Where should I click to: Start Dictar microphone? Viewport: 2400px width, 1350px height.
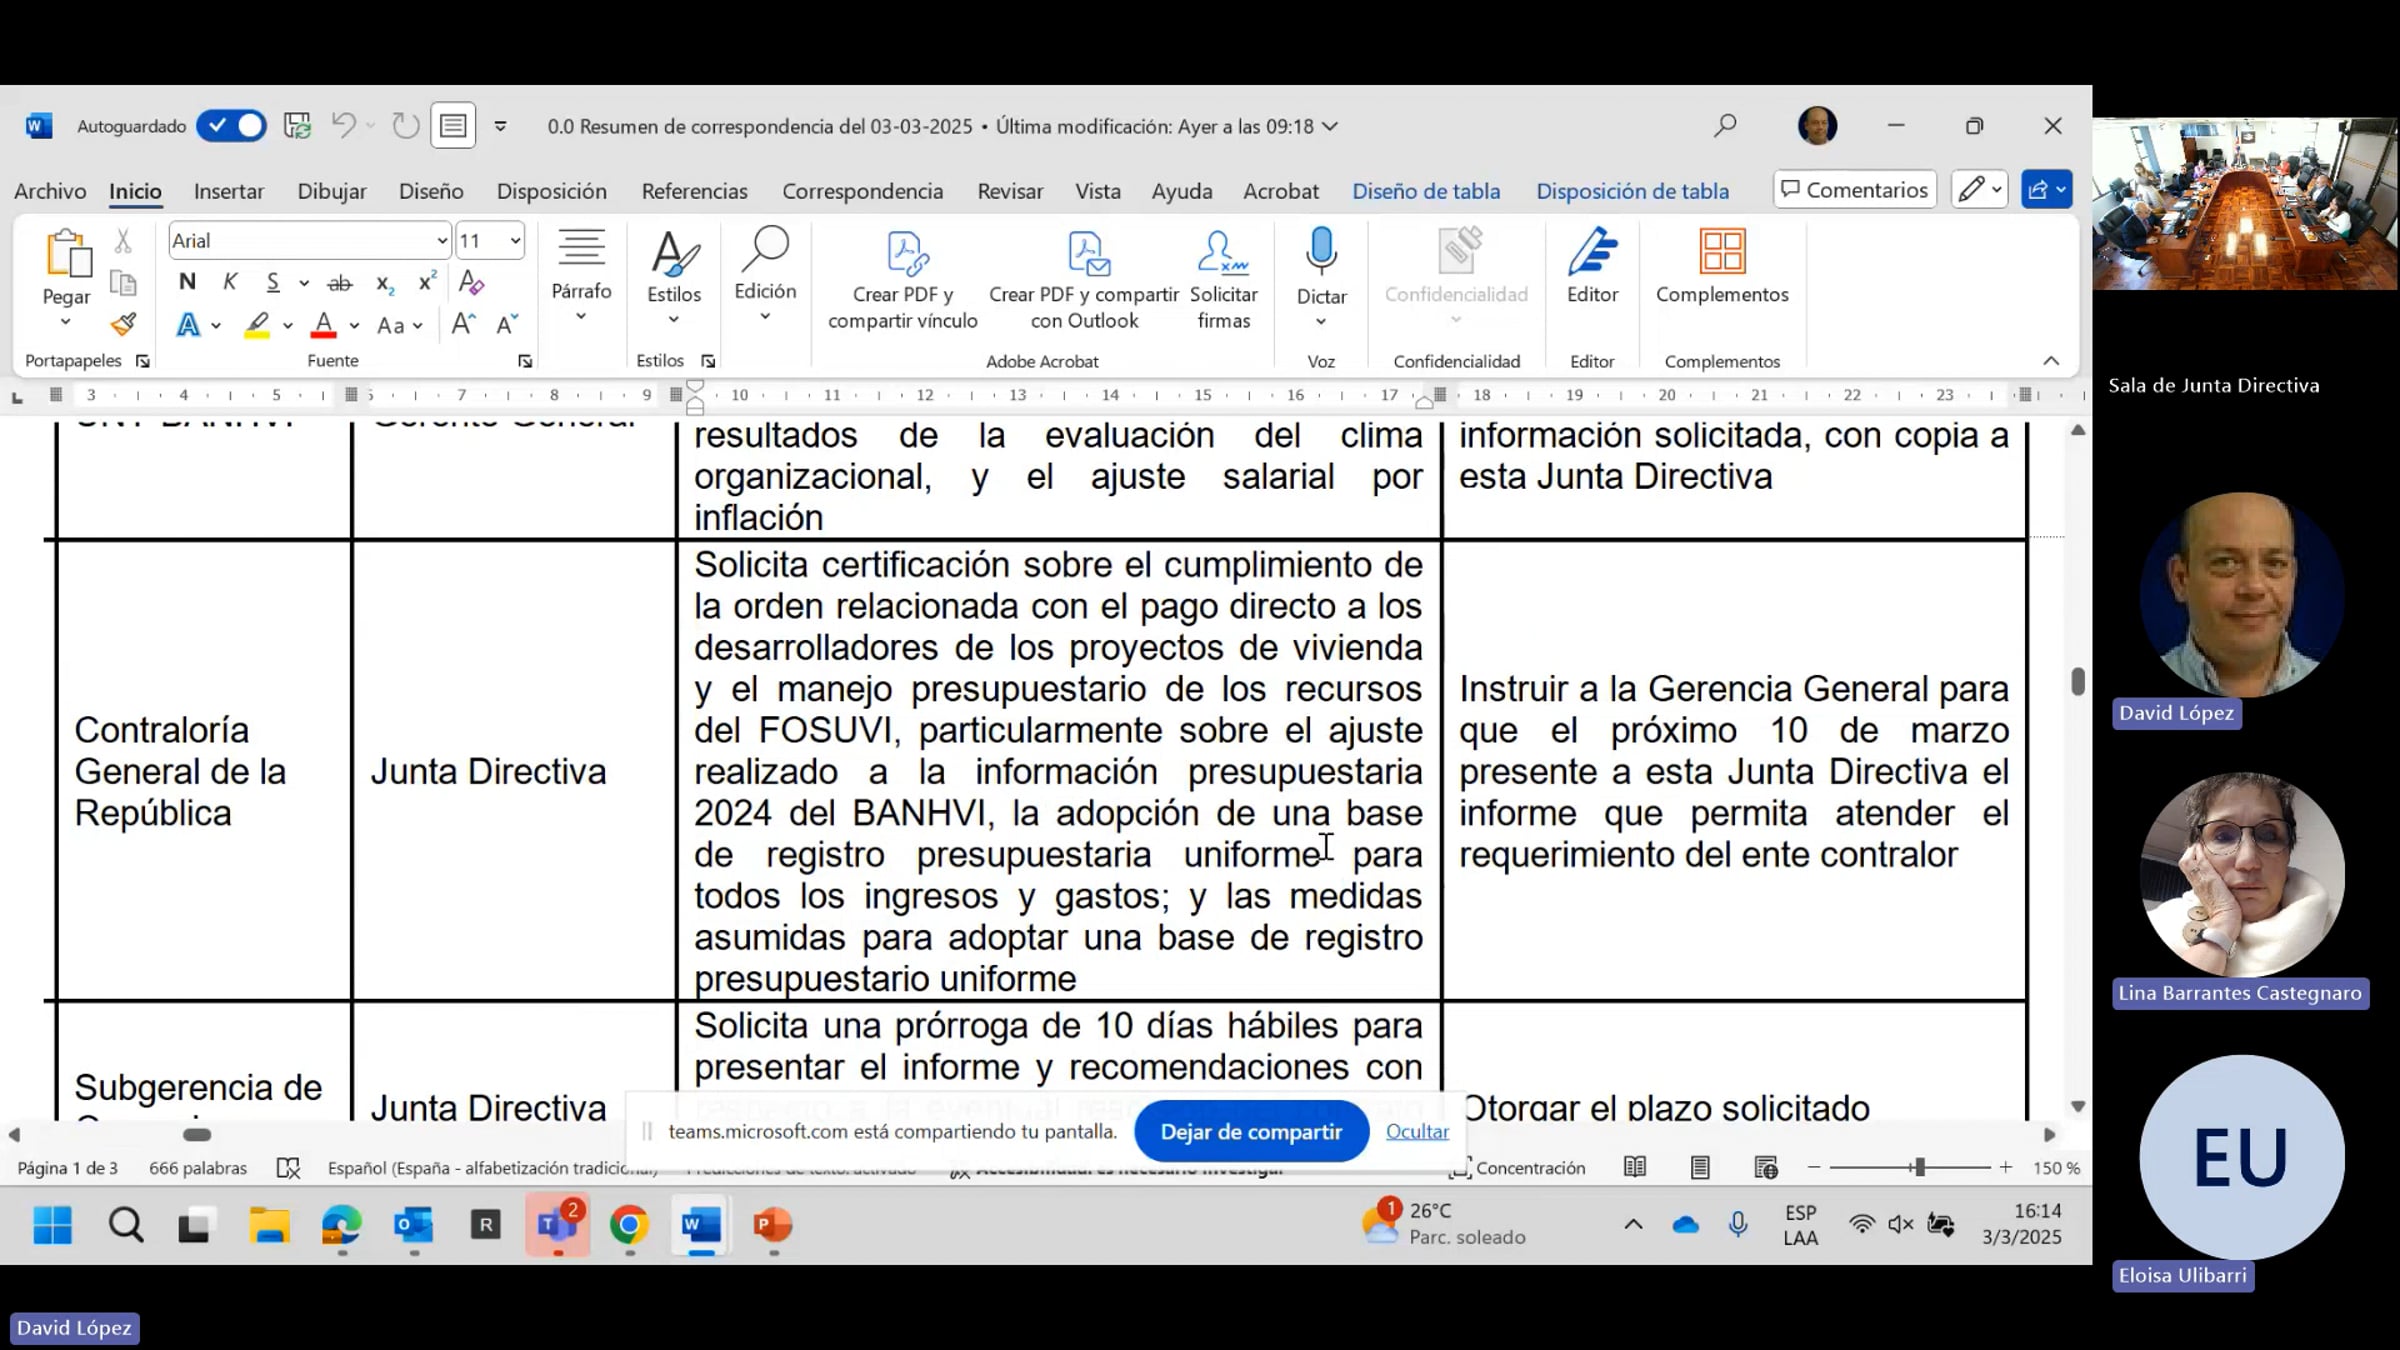coord(1321,252)
